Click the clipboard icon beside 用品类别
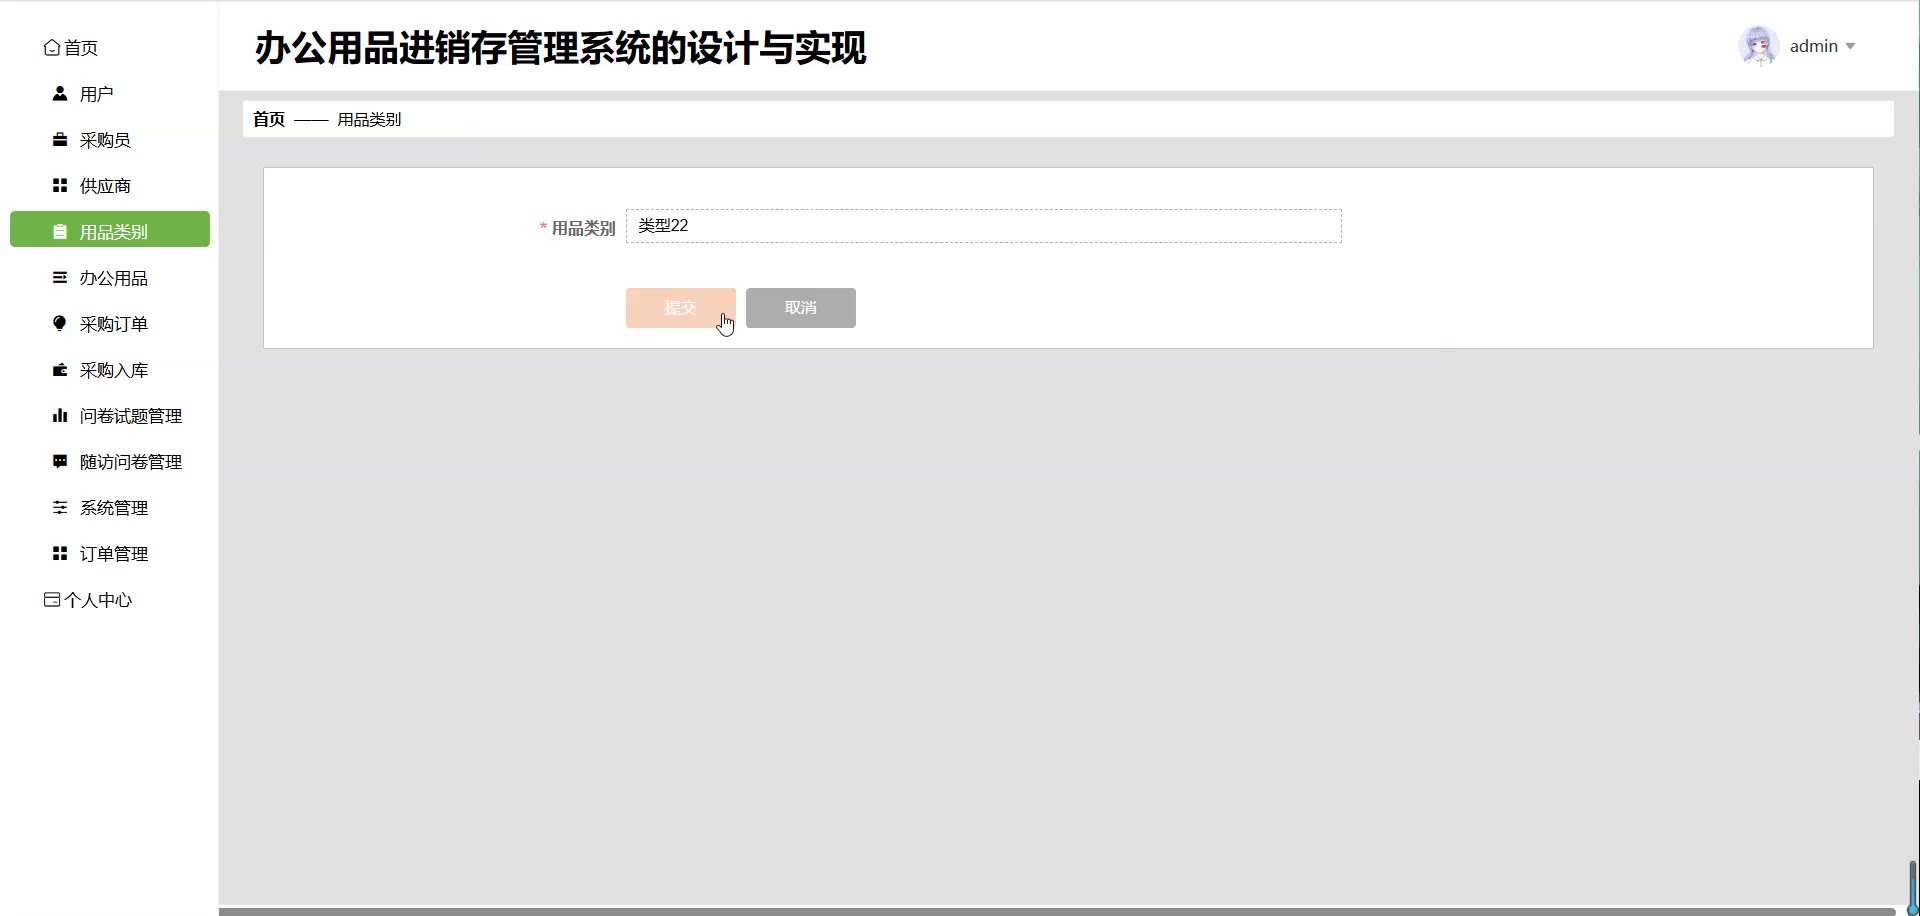 coord(60,231)
